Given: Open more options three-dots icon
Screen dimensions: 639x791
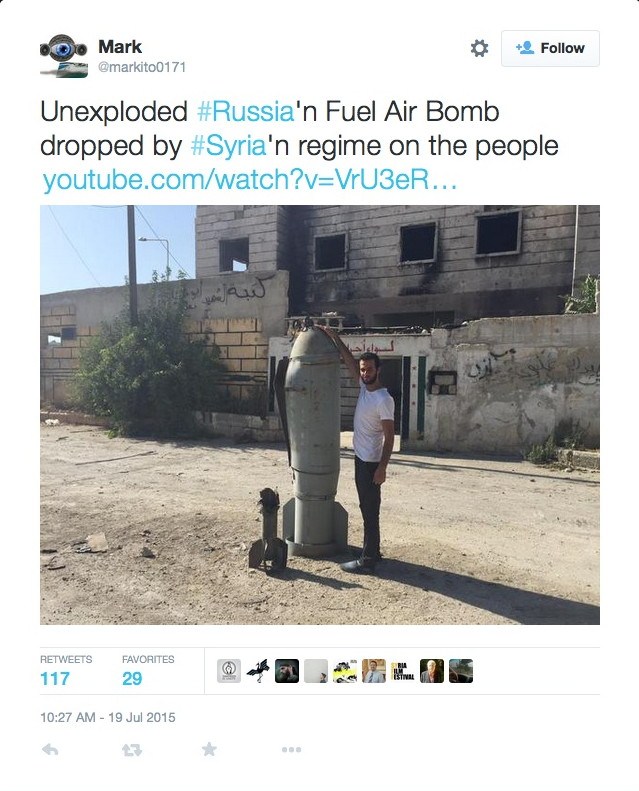Looking at the screenshot, I should click(292, 750).
